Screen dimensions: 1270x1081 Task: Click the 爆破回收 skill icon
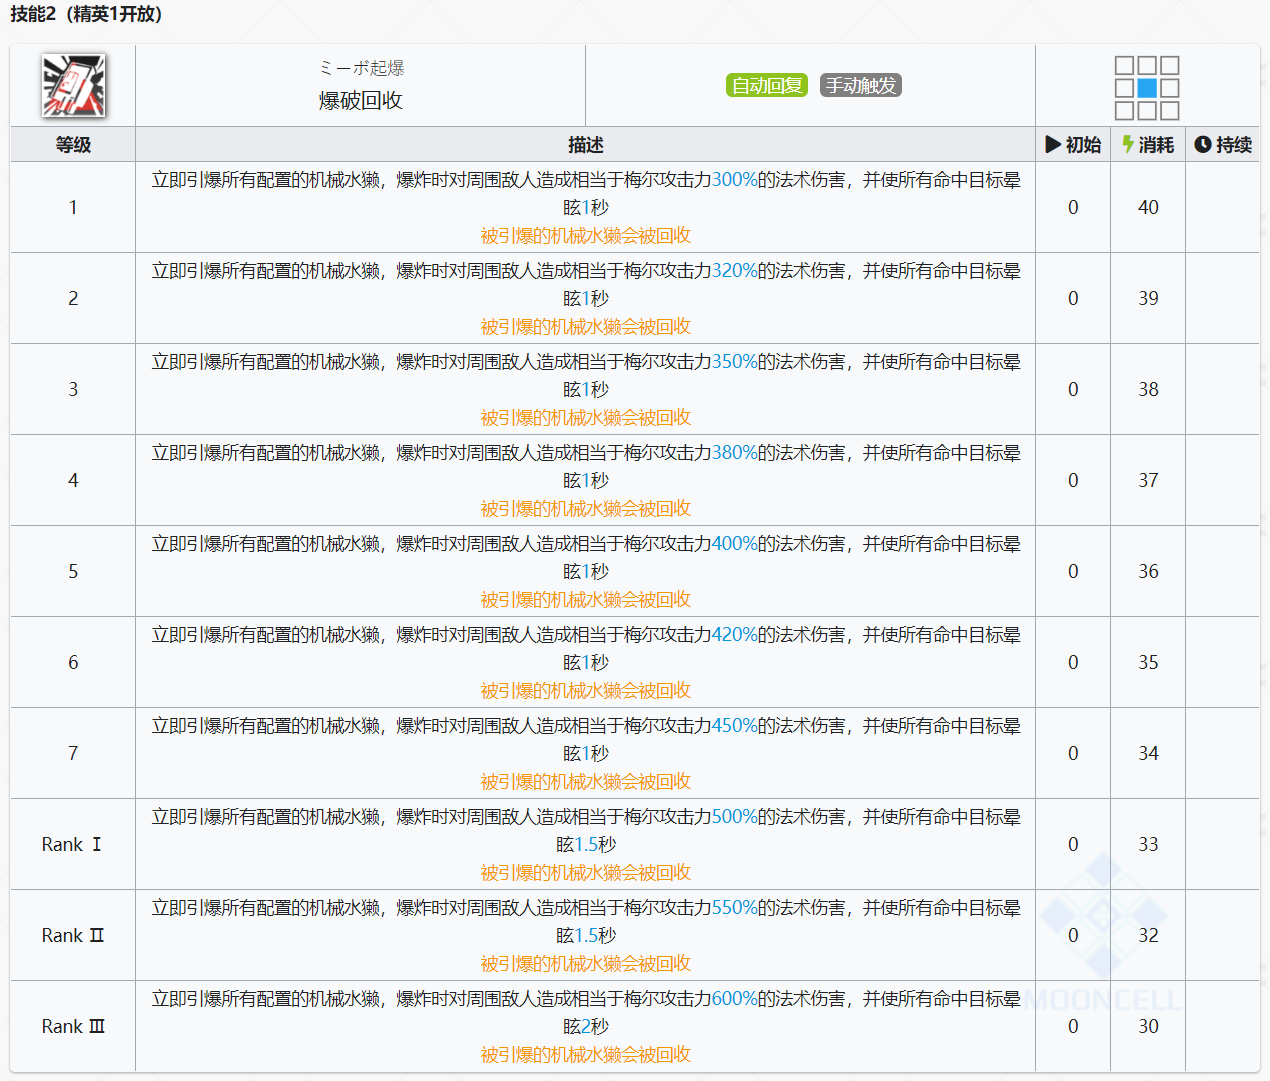pyautogui.click(x=73, y=86)
